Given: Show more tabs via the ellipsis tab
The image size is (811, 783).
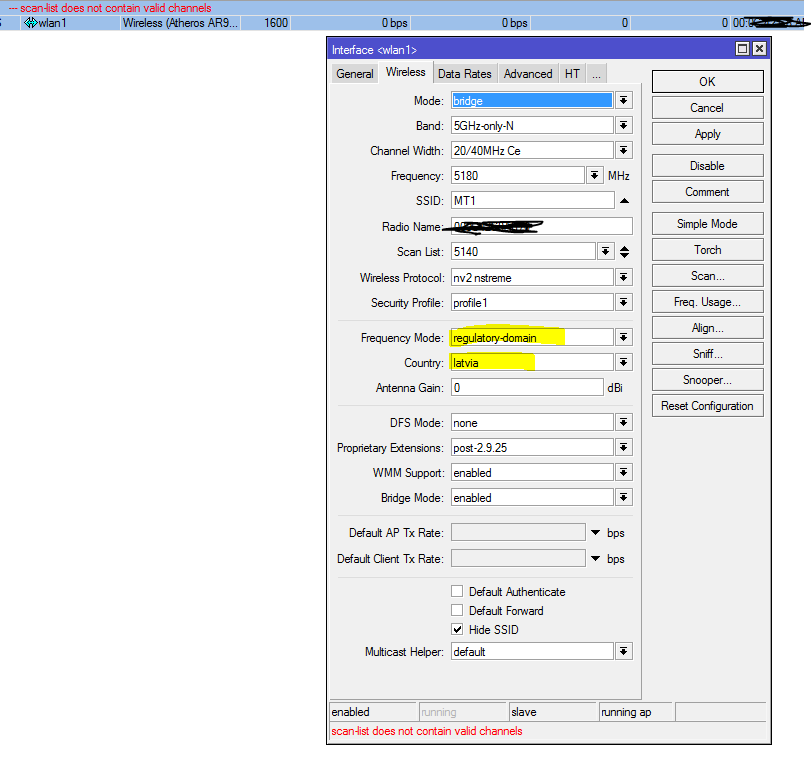Looking at the screenshot, I should (x=596, y=73).
